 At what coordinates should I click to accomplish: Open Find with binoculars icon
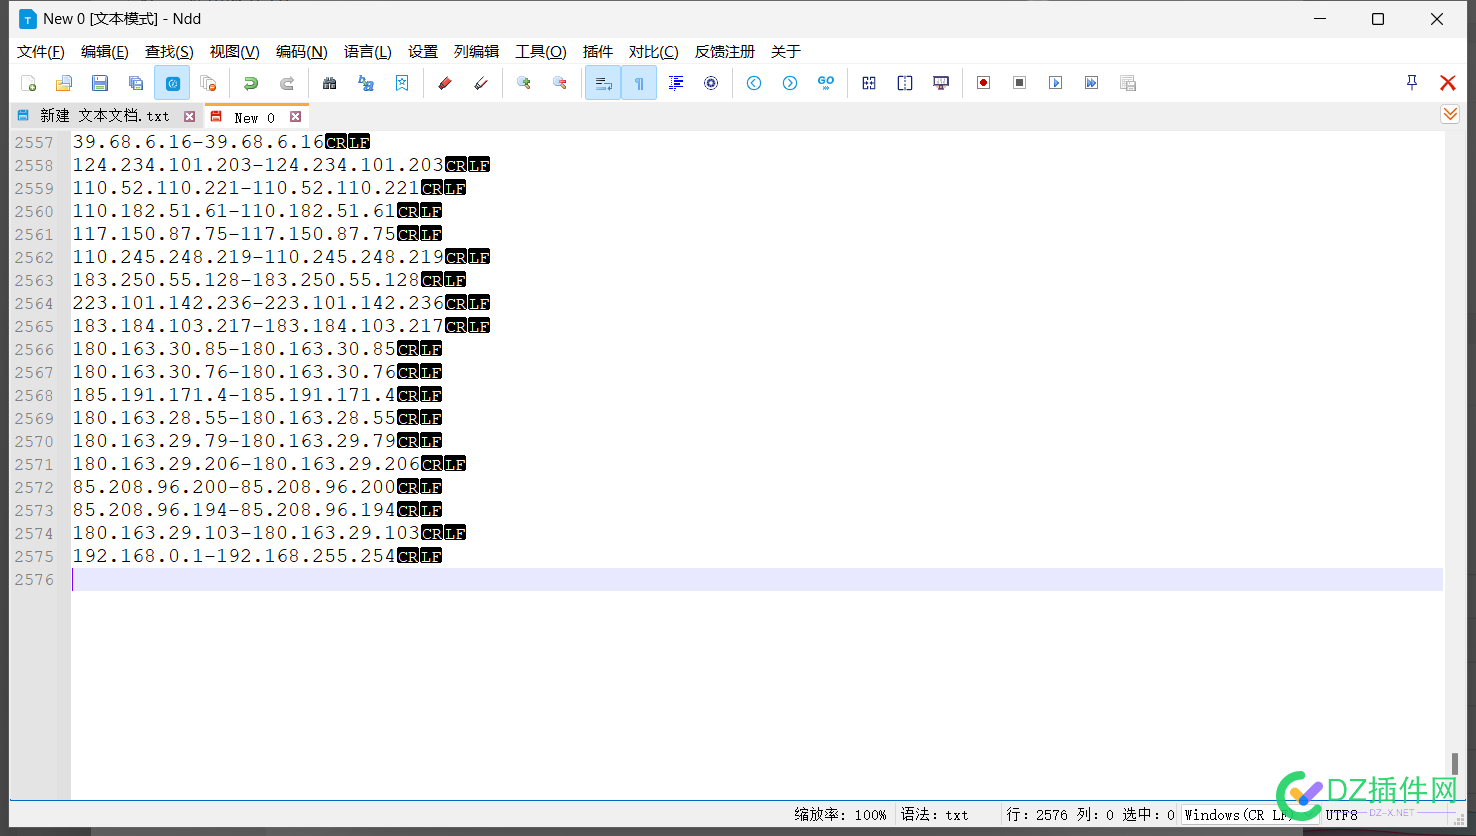pos(329,83)
